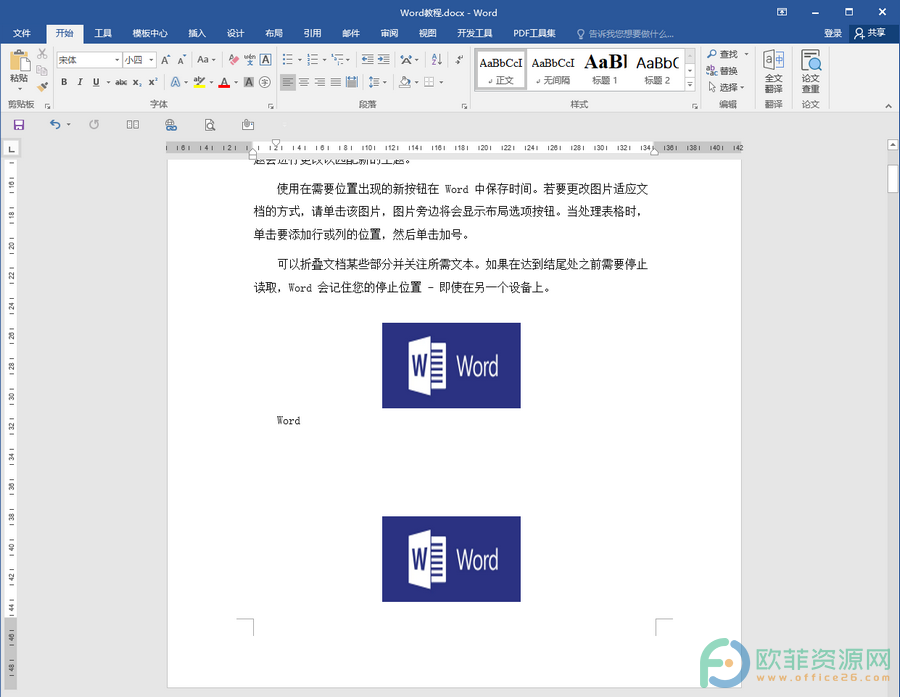
Task: Increase paragraph indent
Action: click(383, 60)
